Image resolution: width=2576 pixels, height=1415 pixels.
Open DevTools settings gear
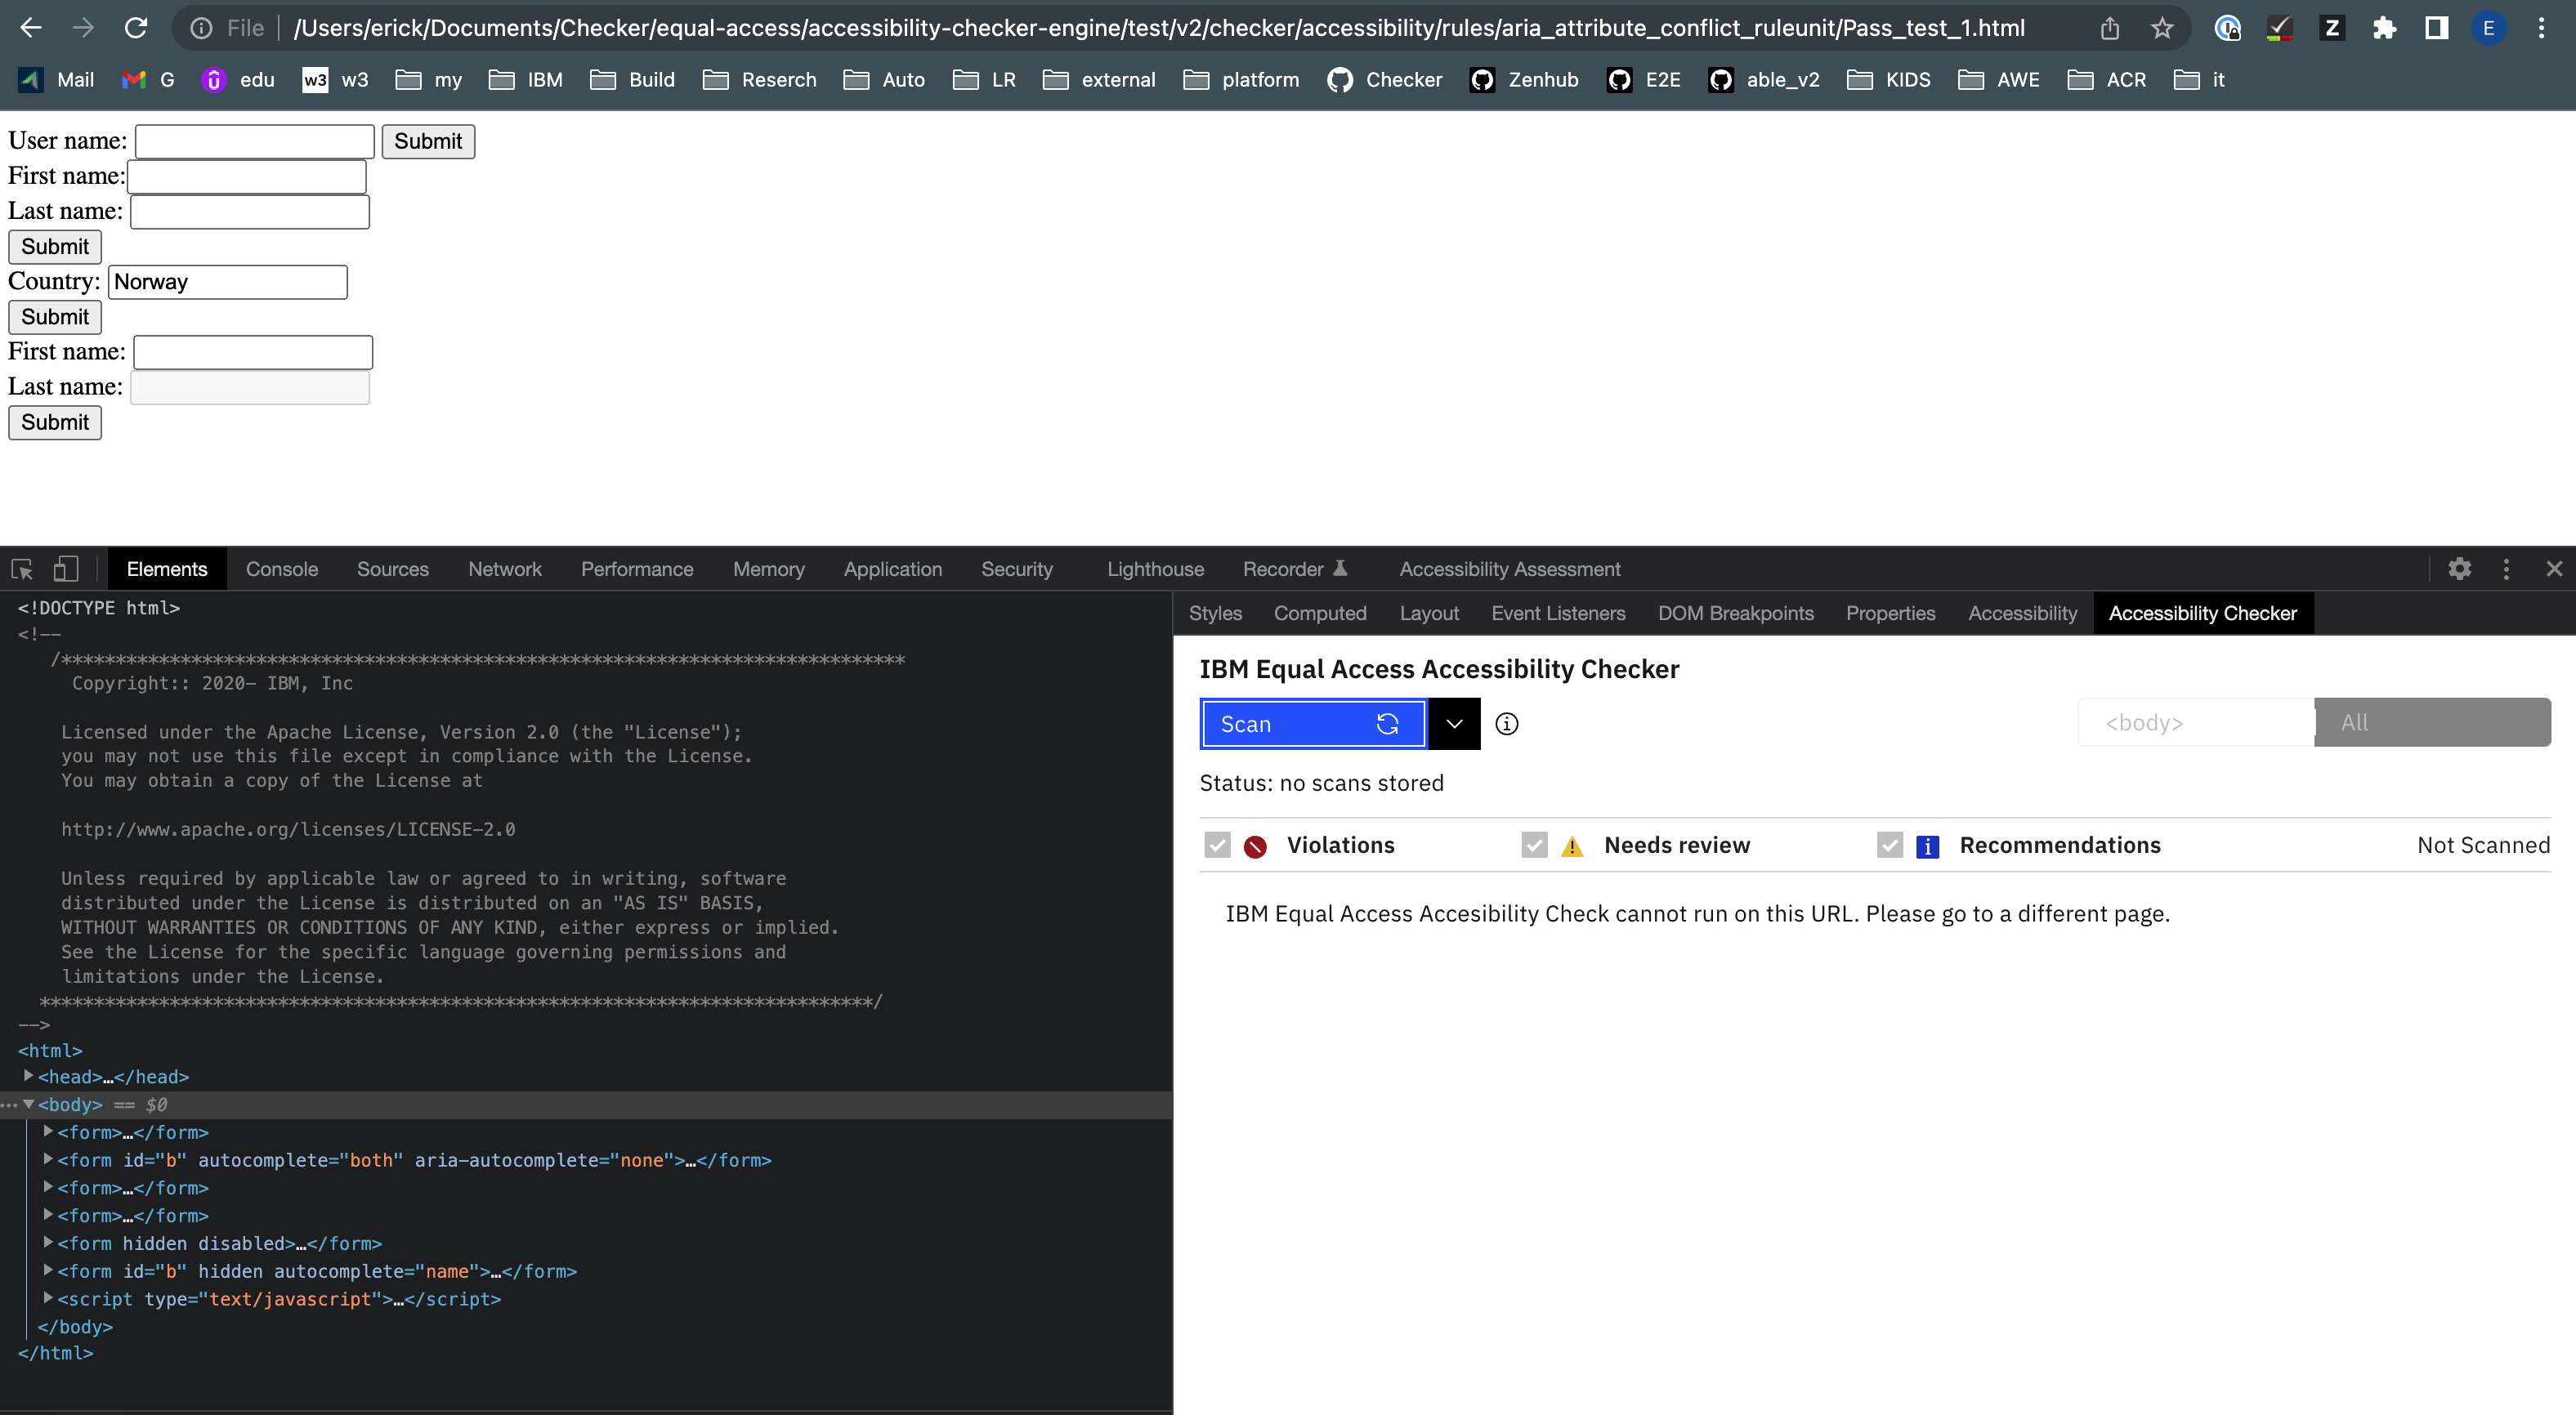(x=2459, y=568)
